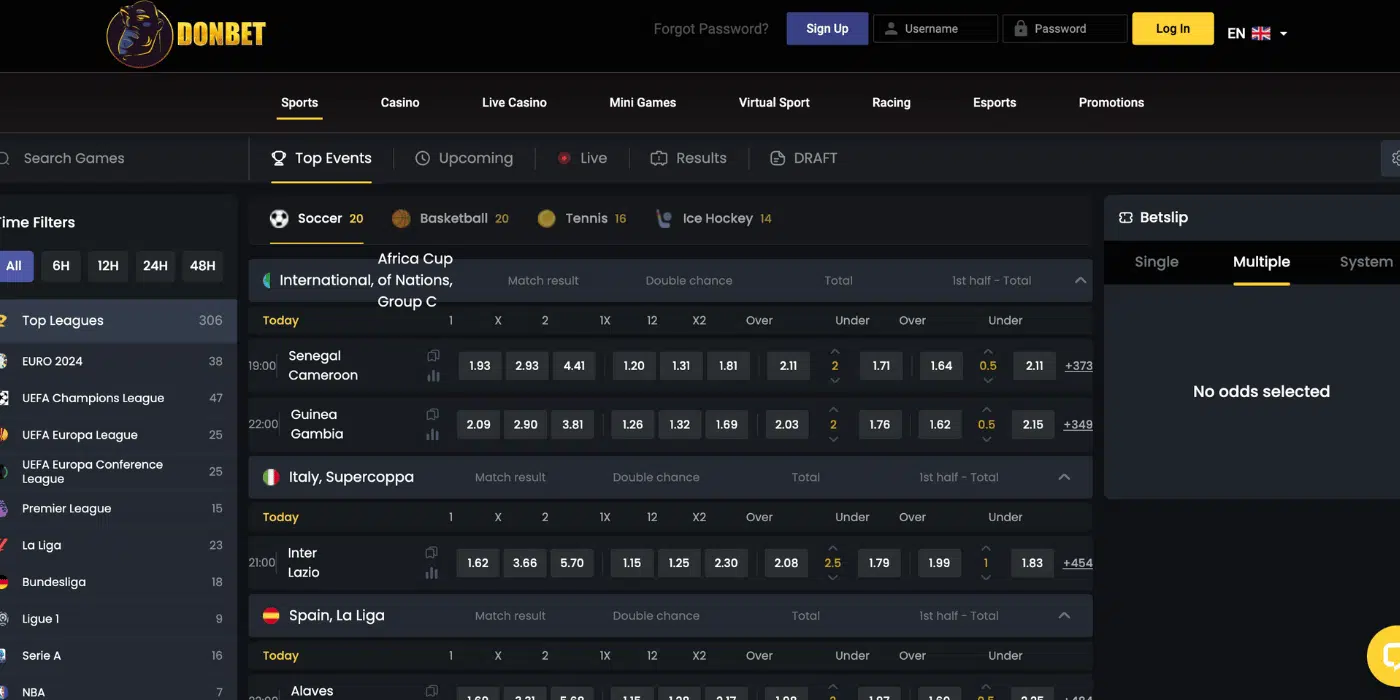Click the Spain flag icon for La Liga
The image size is (1400, 700).
(271, 615)
